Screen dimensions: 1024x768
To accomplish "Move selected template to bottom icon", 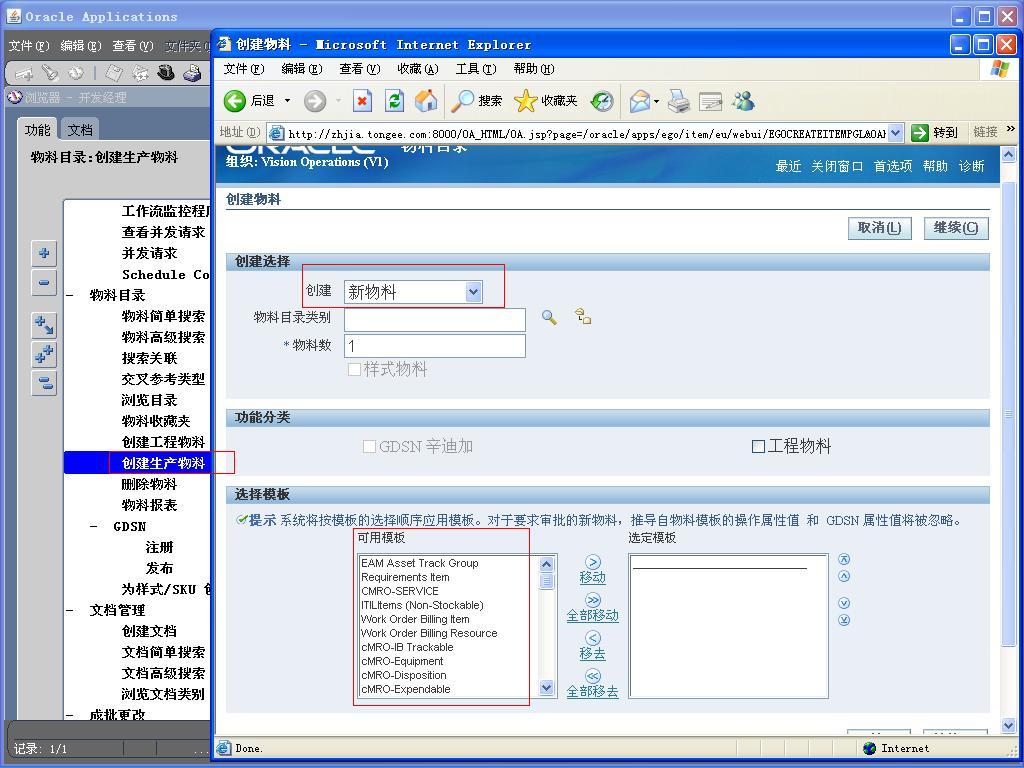I will (x=844, y=620).
